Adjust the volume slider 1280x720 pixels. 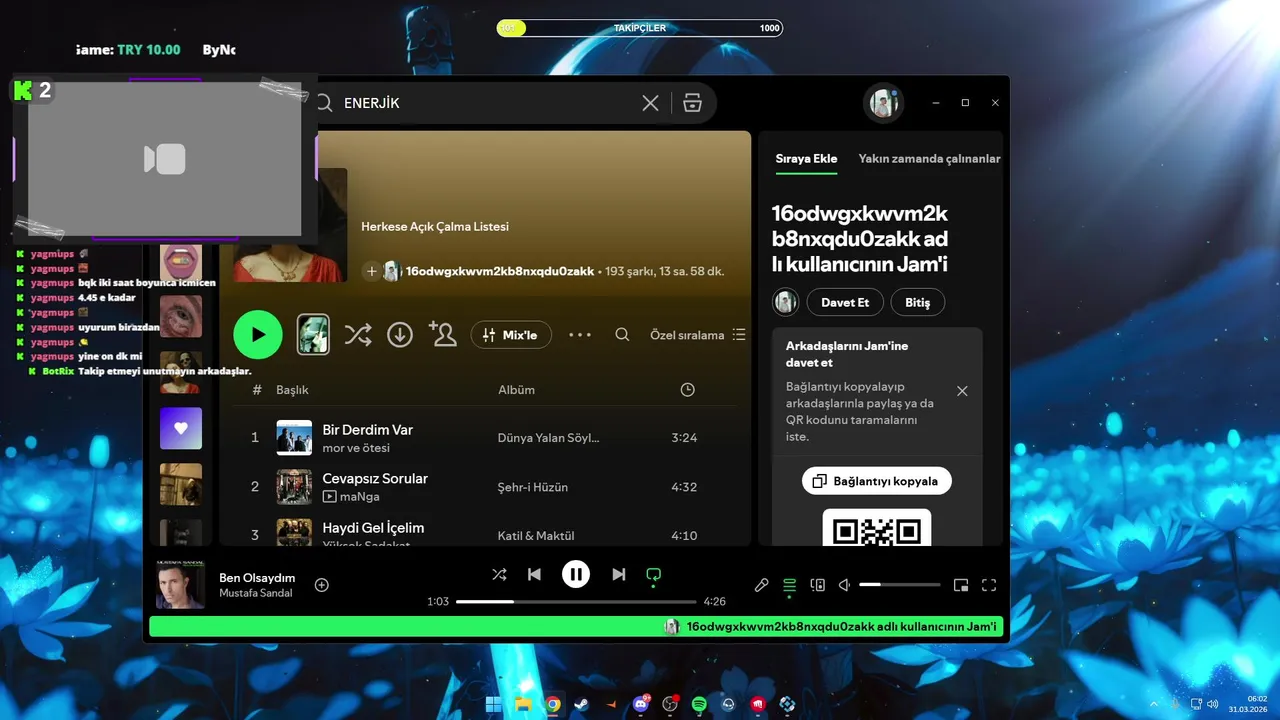click(x=900, y=585)
